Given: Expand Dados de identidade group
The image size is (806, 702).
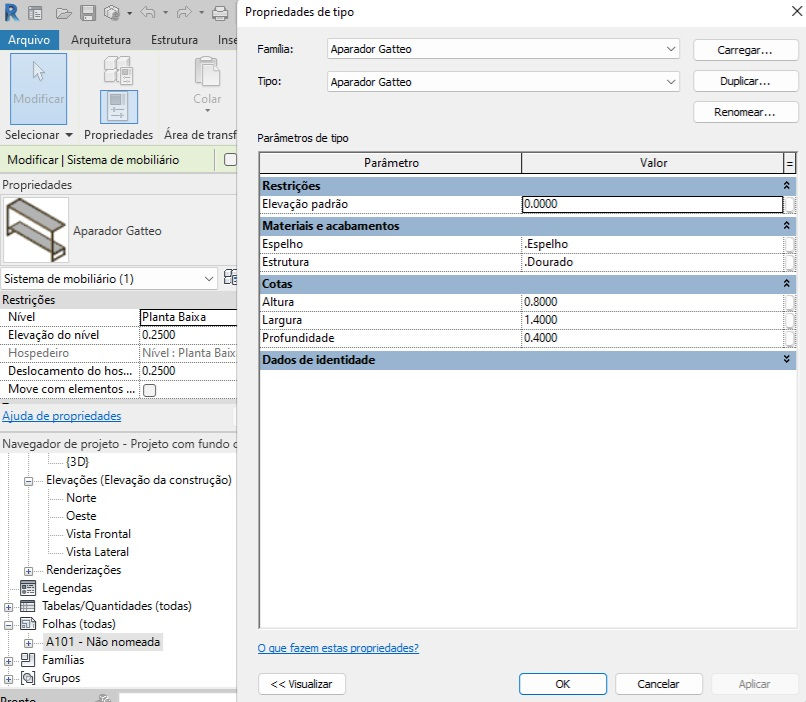Looking at the screenshot, I should point(786,359).
